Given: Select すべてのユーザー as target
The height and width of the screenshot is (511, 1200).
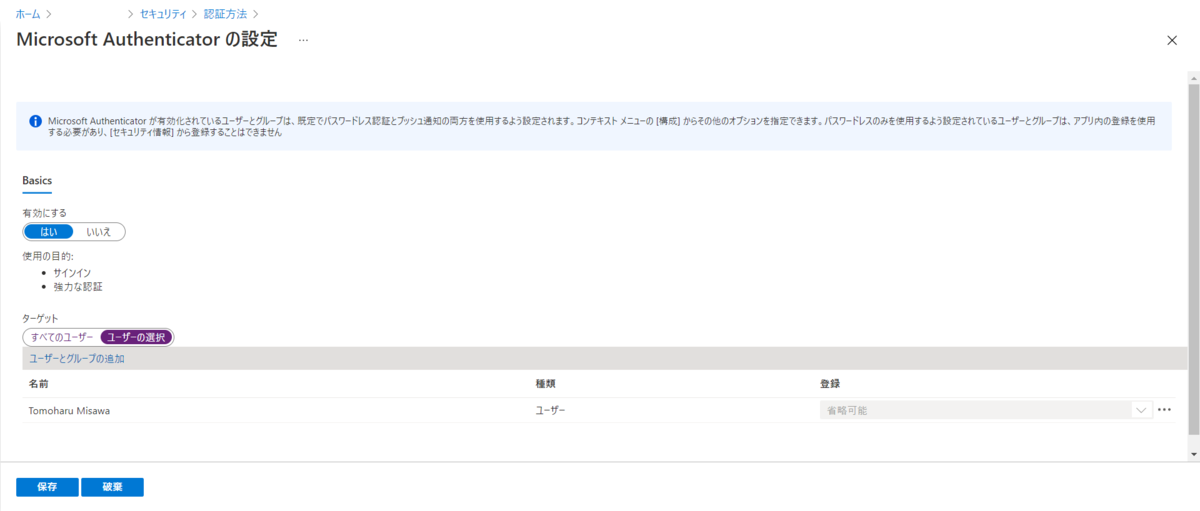Looking at the screenshot, I should click(62, 337).
